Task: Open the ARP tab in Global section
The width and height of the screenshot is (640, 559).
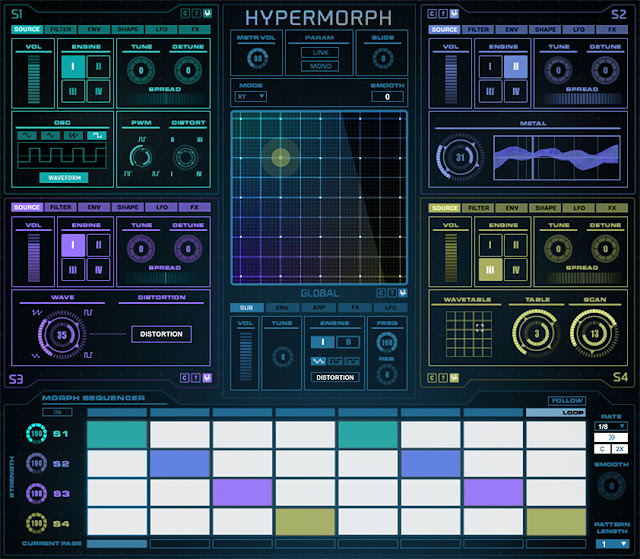Action: coord(319,308)
